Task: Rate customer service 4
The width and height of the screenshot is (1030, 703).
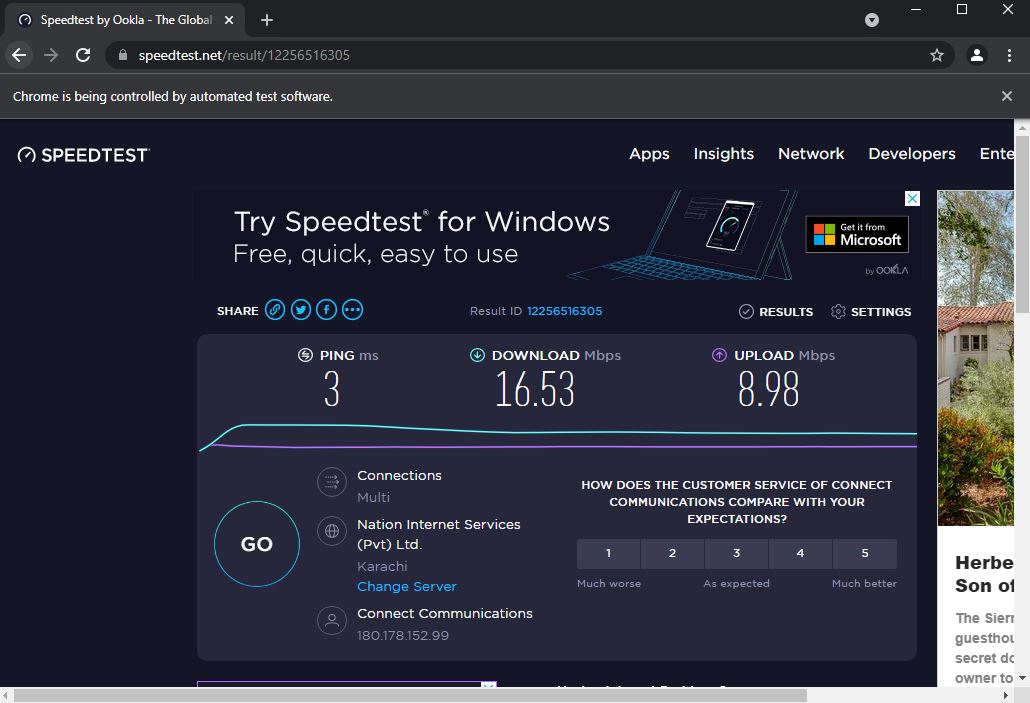Action: click(800, 553)
